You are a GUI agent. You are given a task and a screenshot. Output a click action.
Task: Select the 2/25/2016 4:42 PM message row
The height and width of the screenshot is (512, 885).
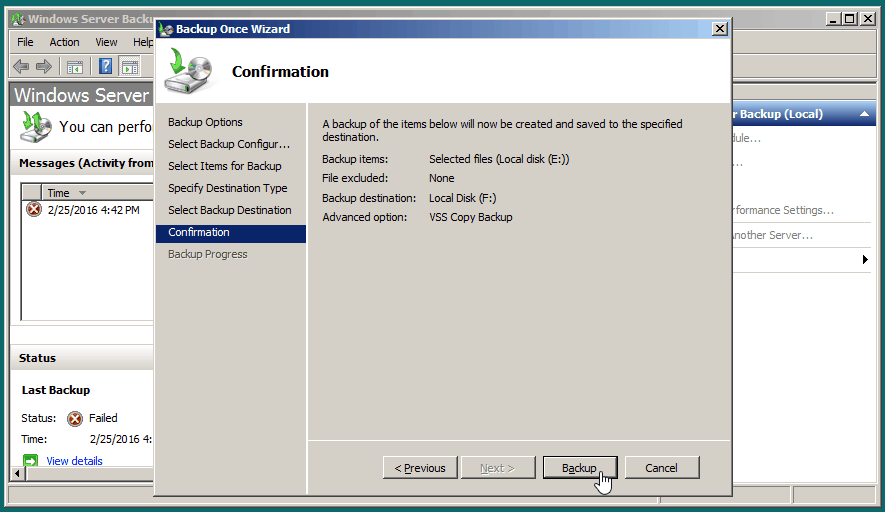click(88, 210)
